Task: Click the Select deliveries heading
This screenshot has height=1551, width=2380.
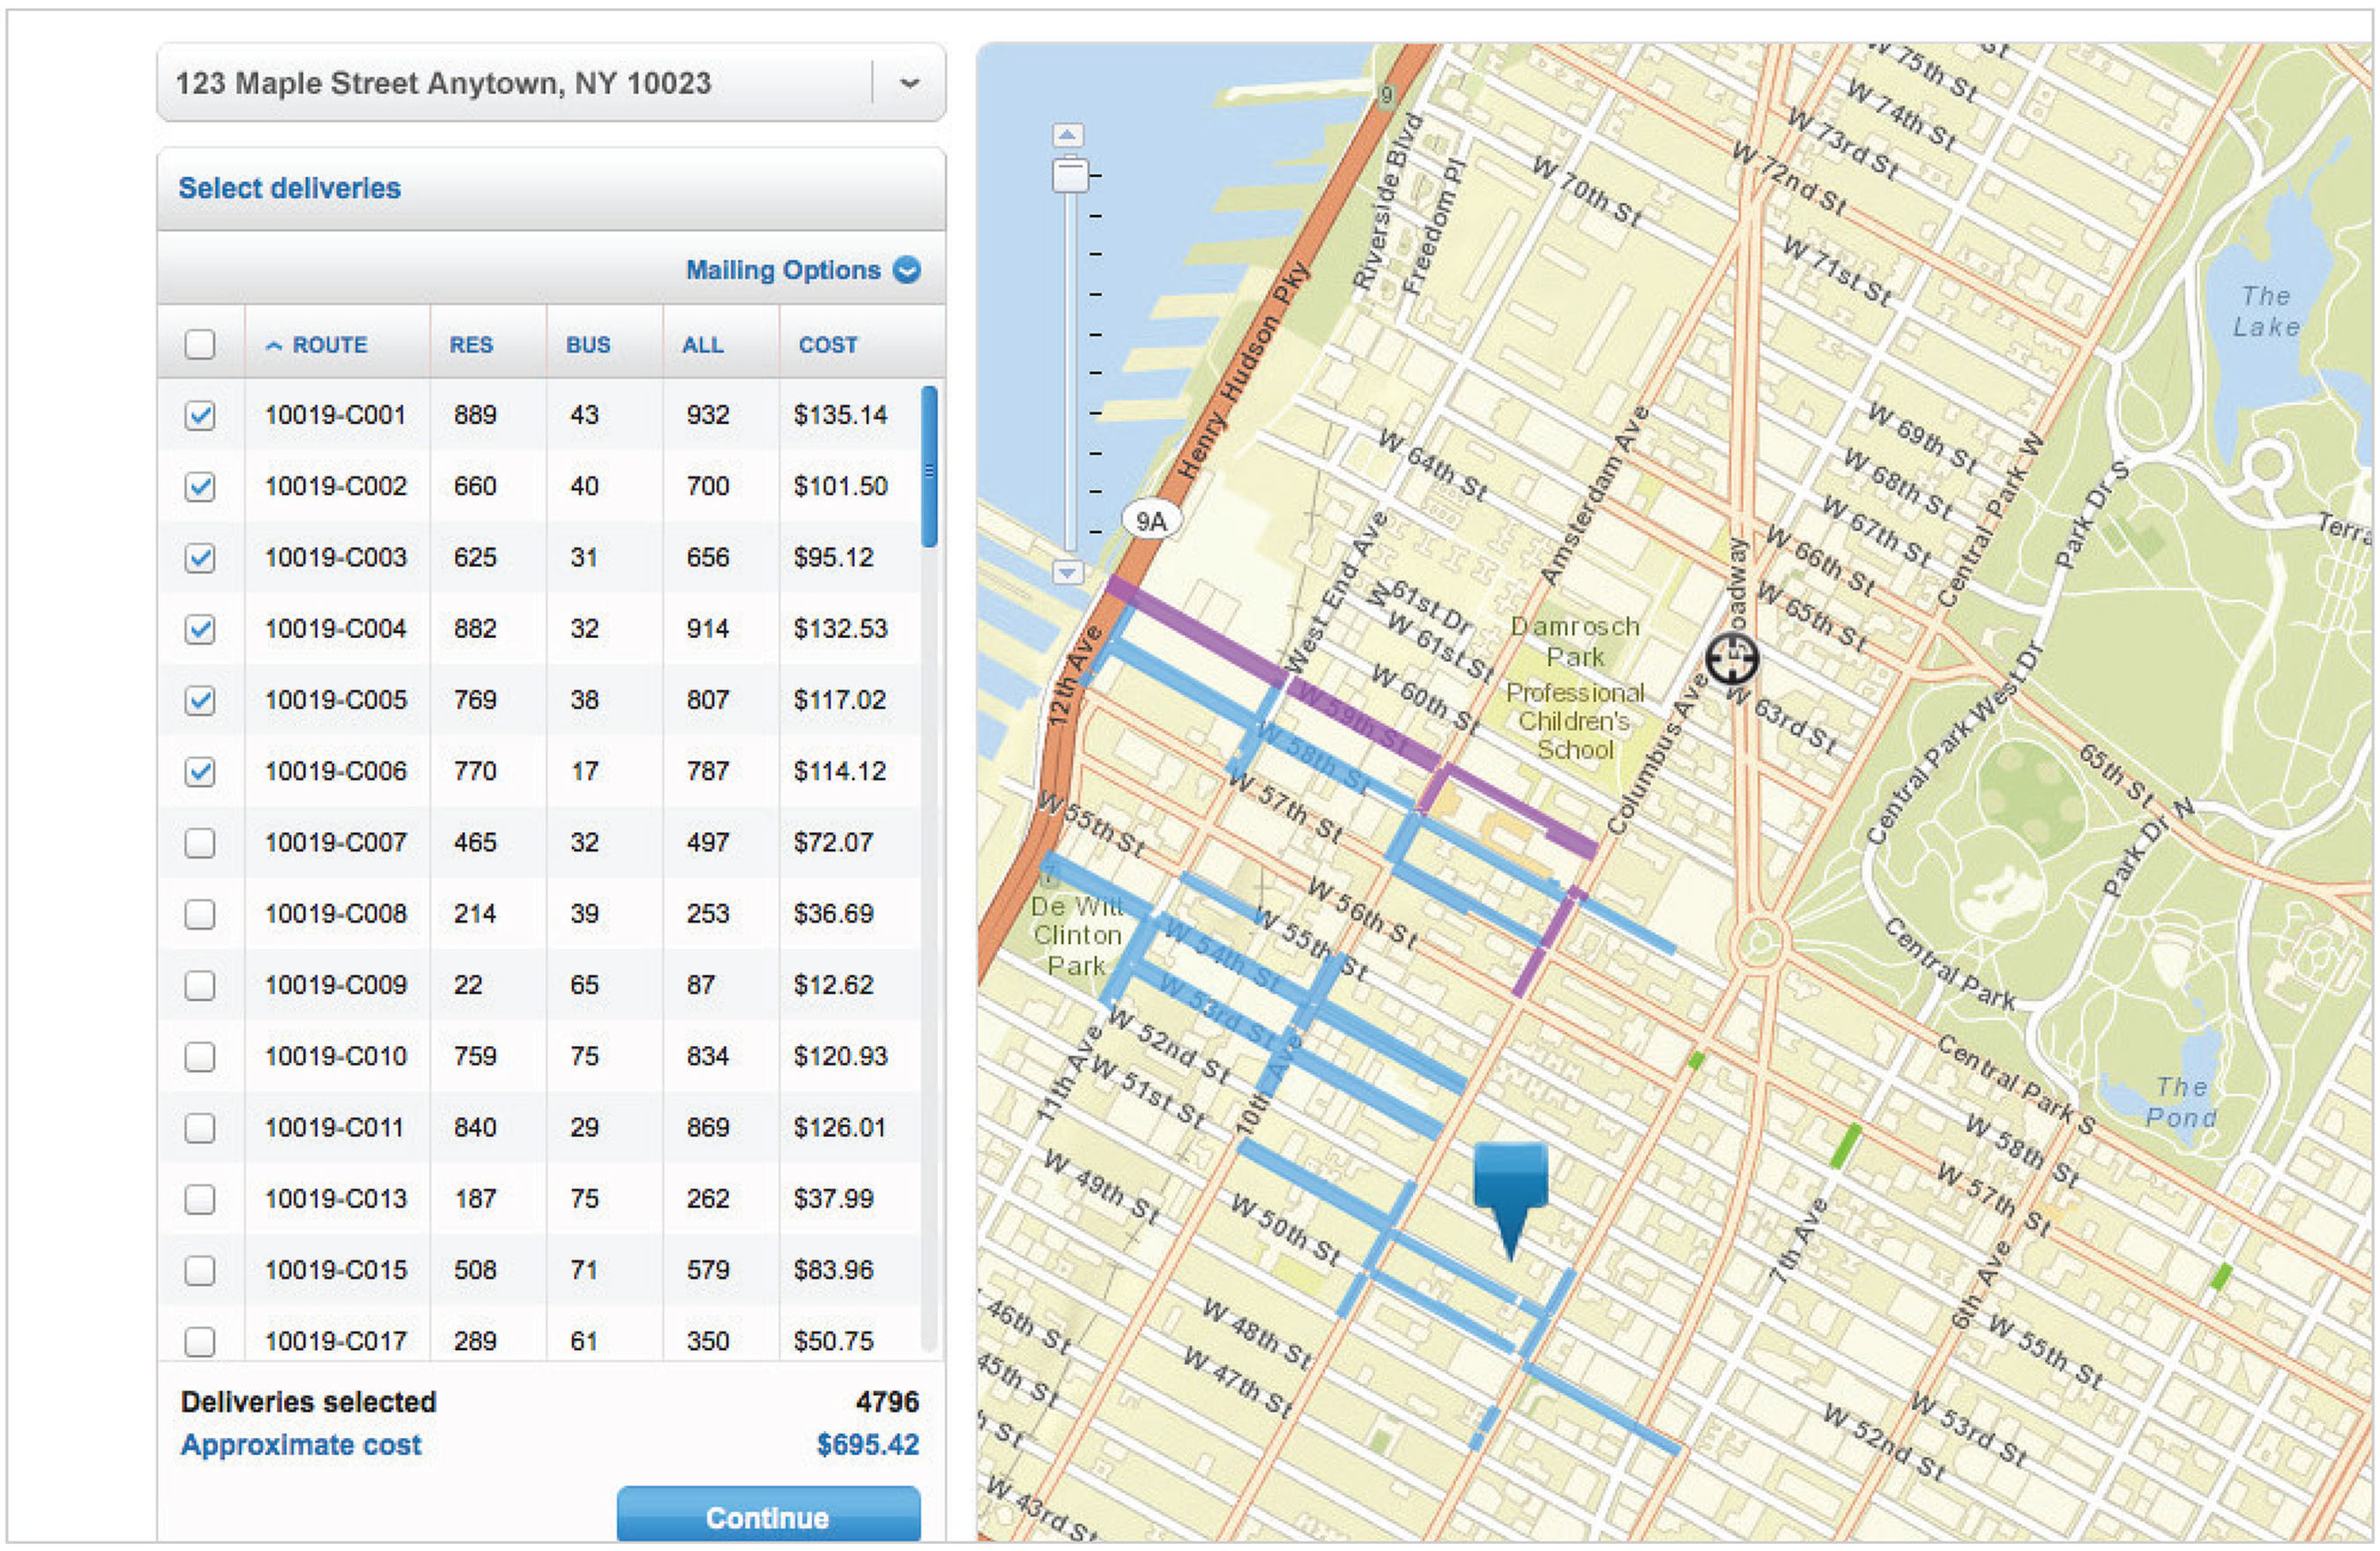Action: [x=289, y=188]
